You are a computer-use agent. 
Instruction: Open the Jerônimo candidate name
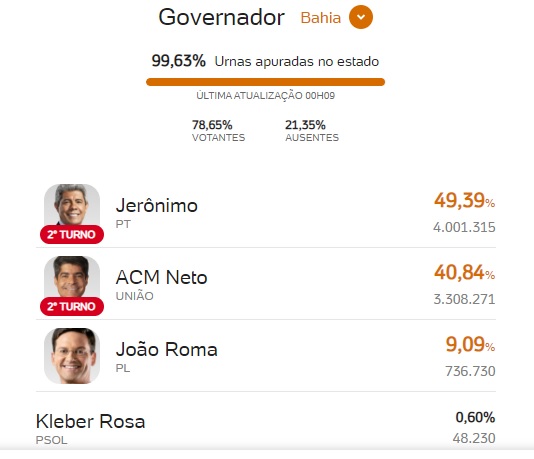tap(157, 205)
